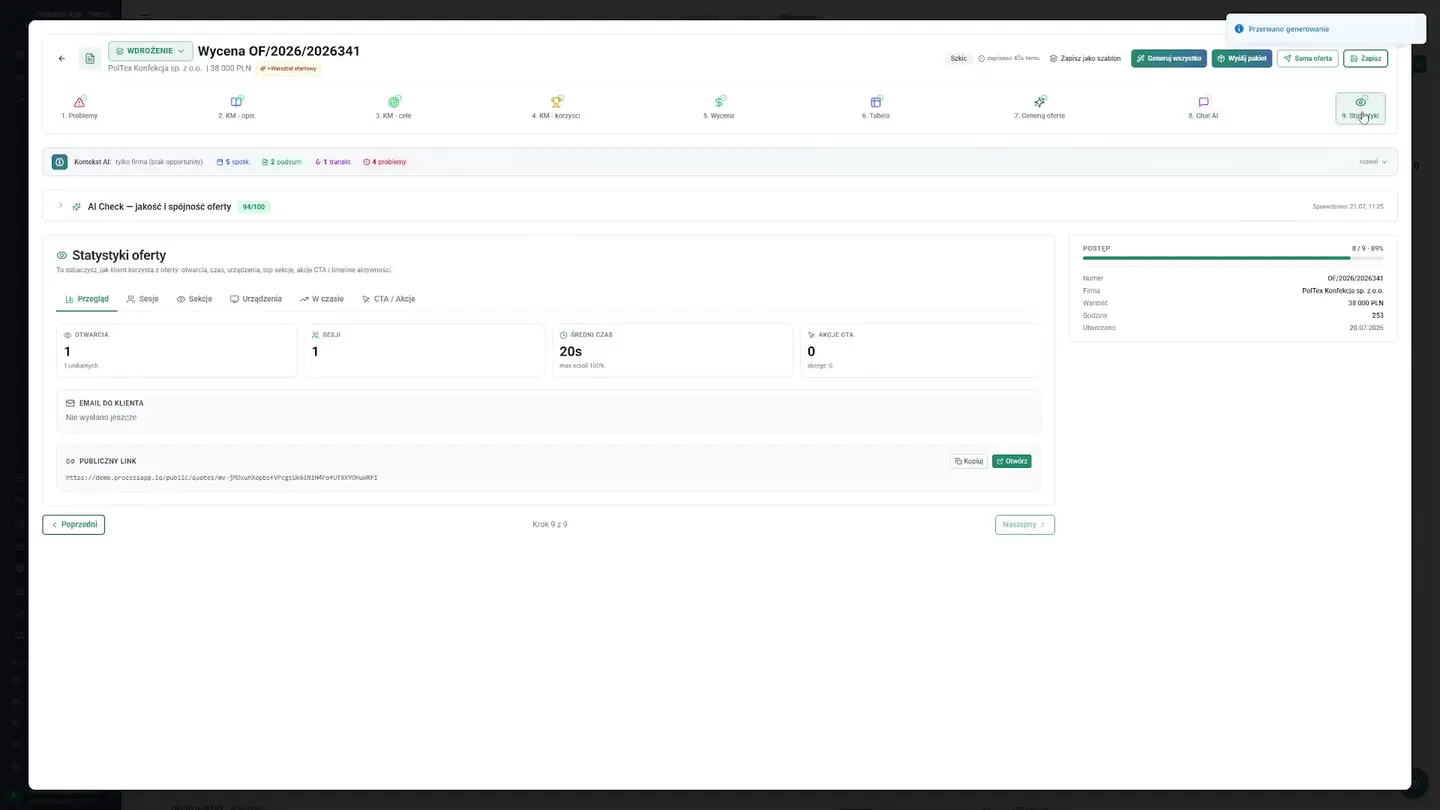Click the creation date '20.07.2026'
Screen dimensions: 1440x810
point(1366,328)
